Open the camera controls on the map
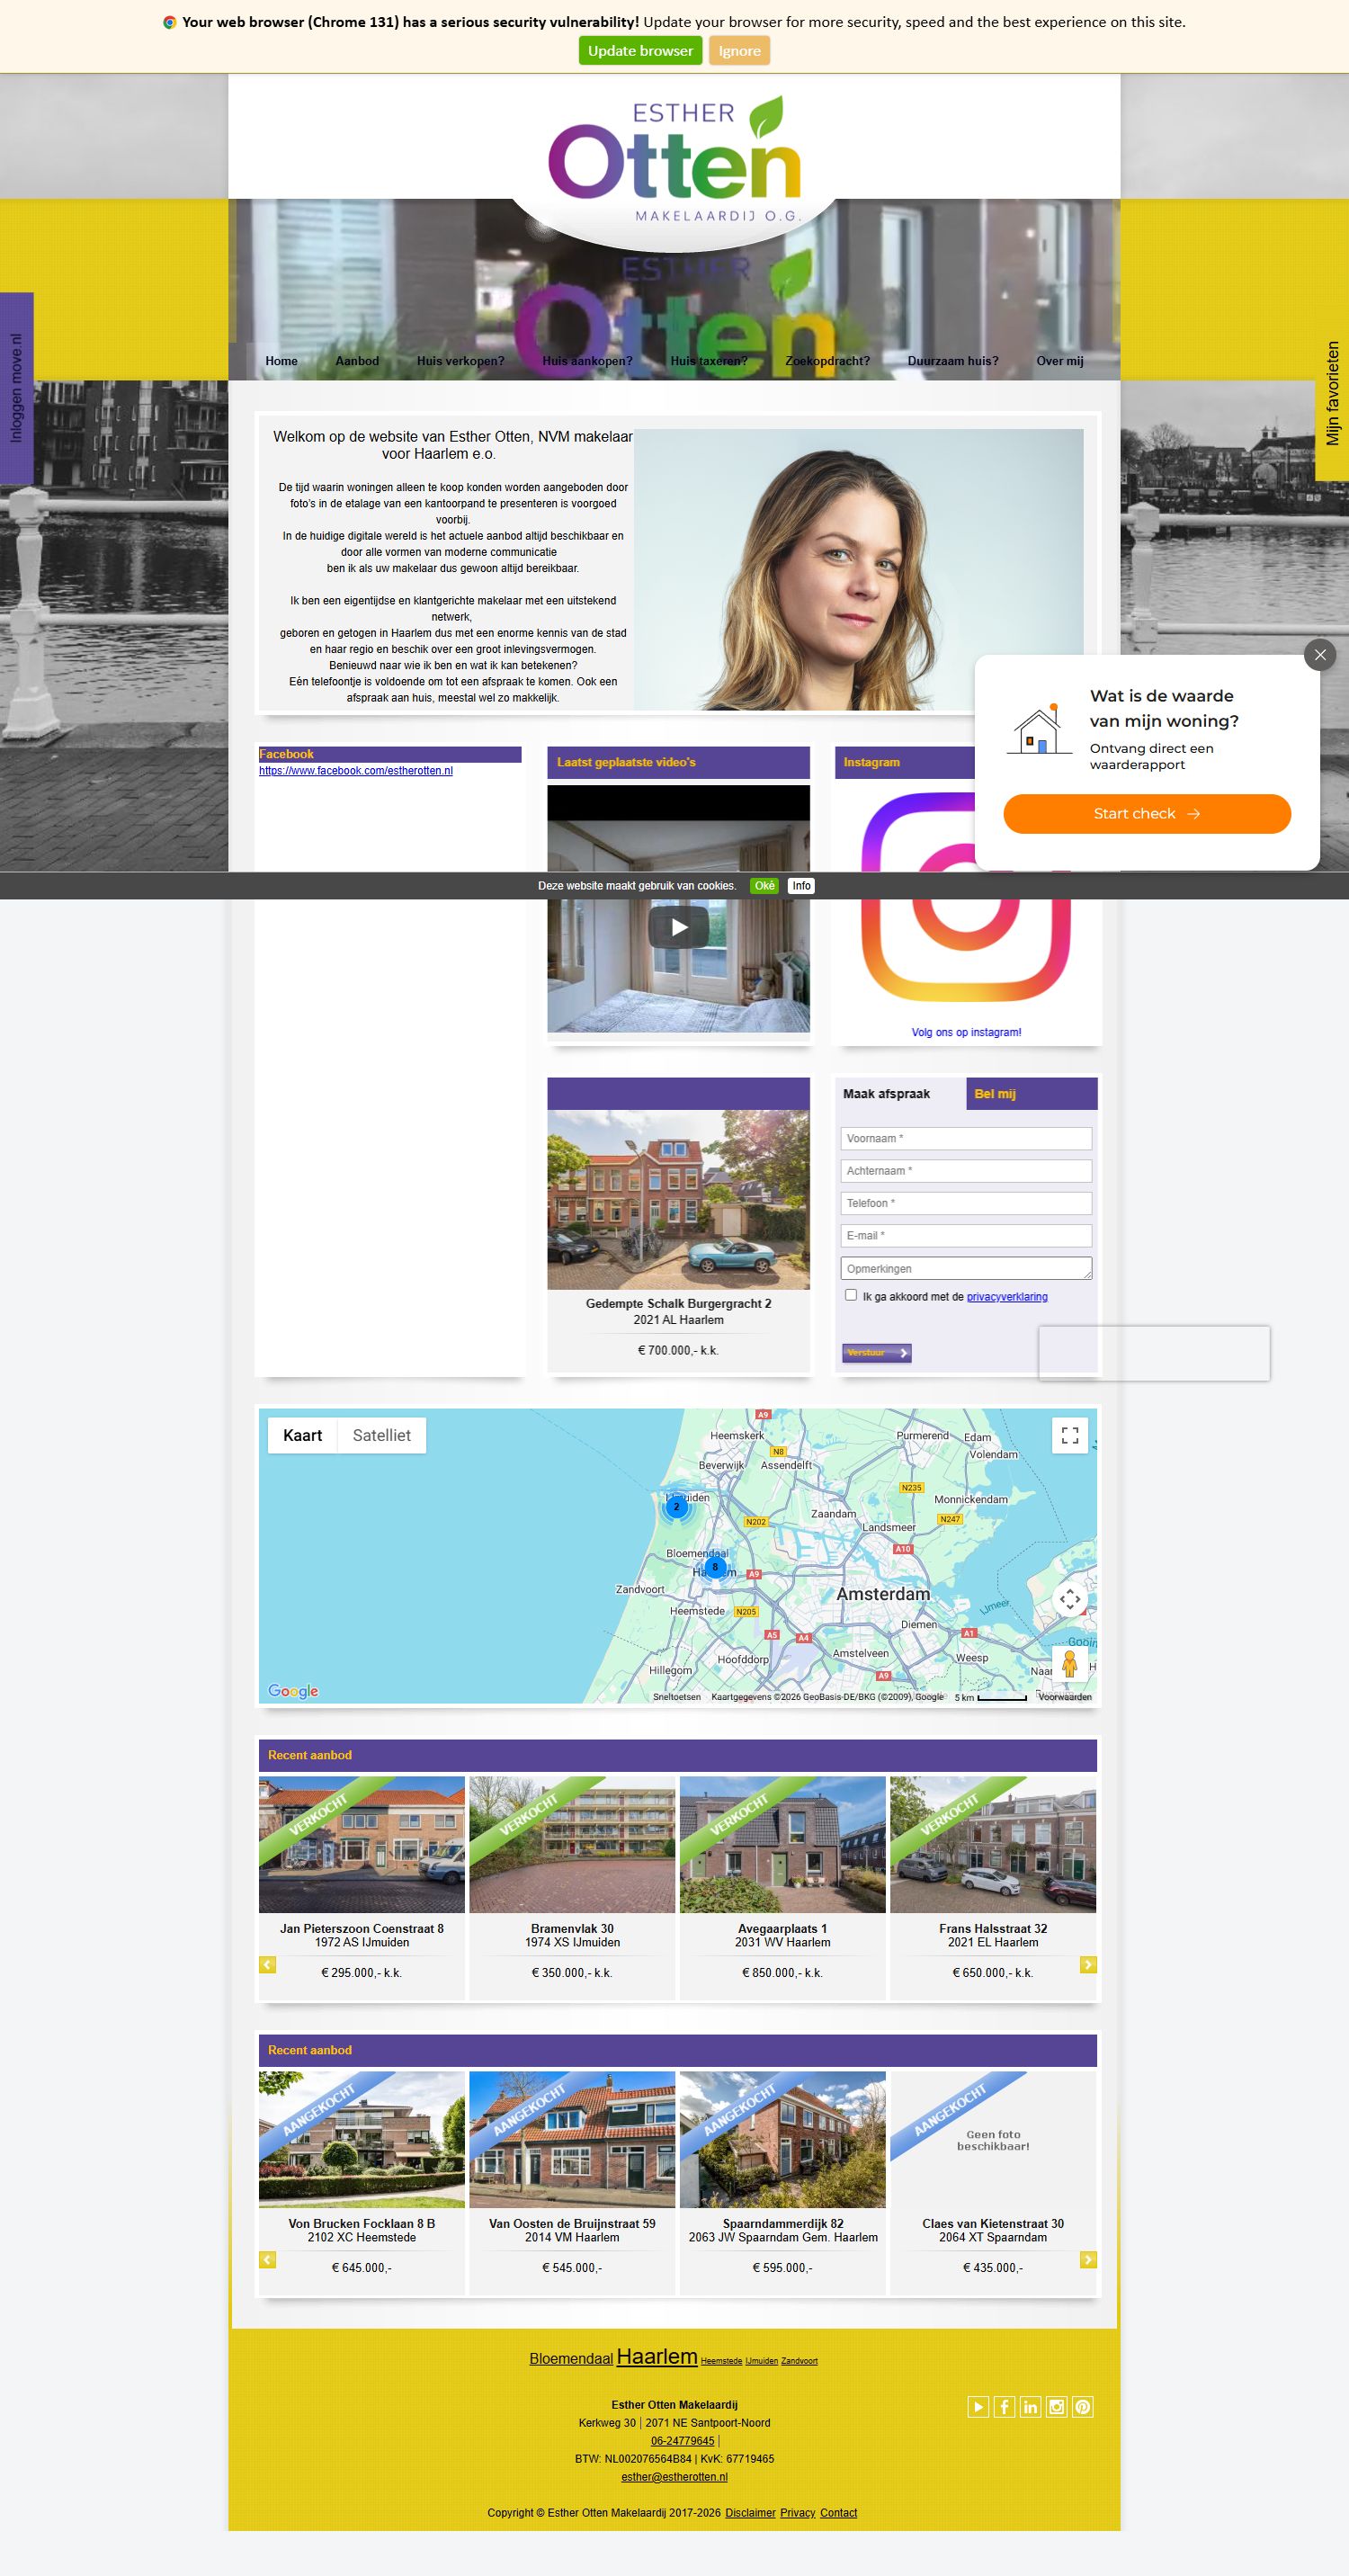The image size is (1349, 2576). (x=1069, y=1599)
